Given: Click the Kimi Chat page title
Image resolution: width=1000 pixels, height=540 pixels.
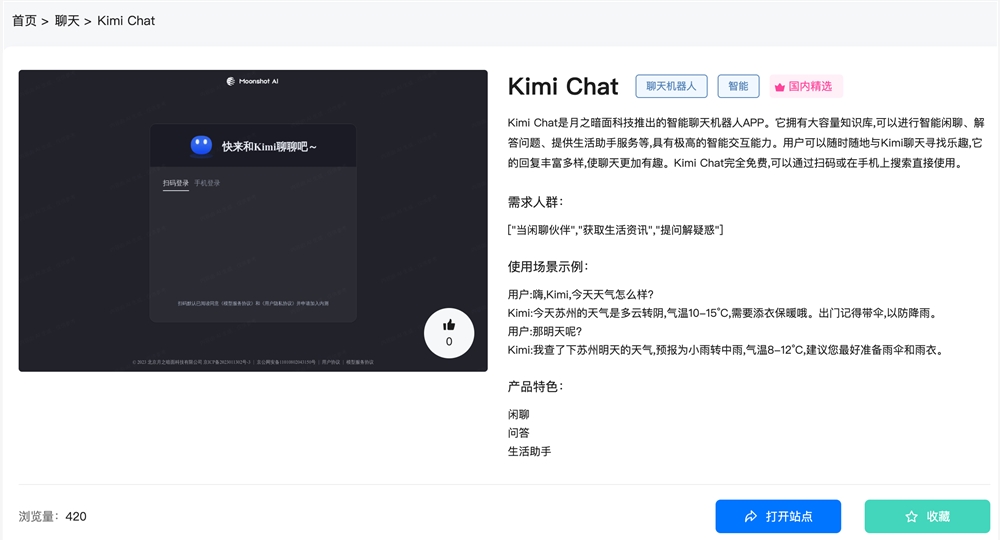Looking at the screenshot, I should pos(563,86).
